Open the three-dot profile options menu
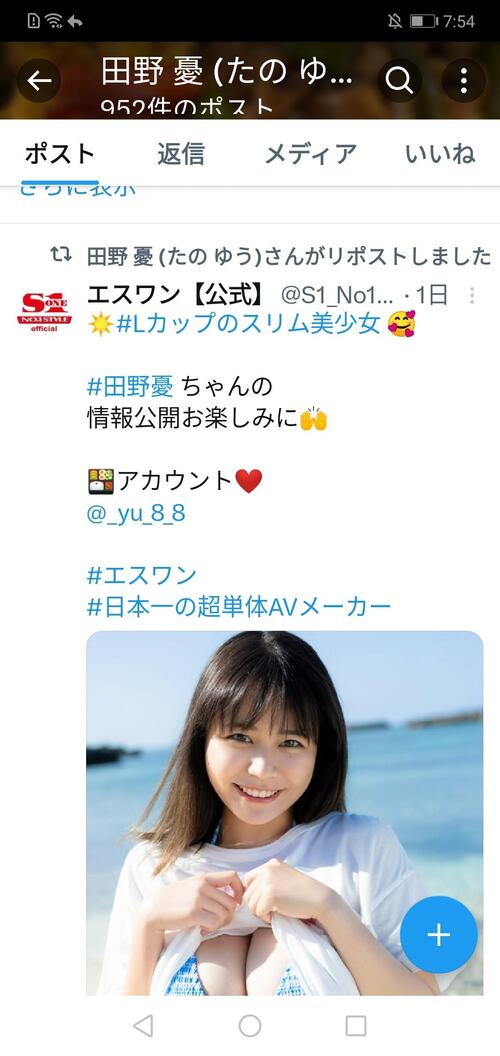 (464, 81)
